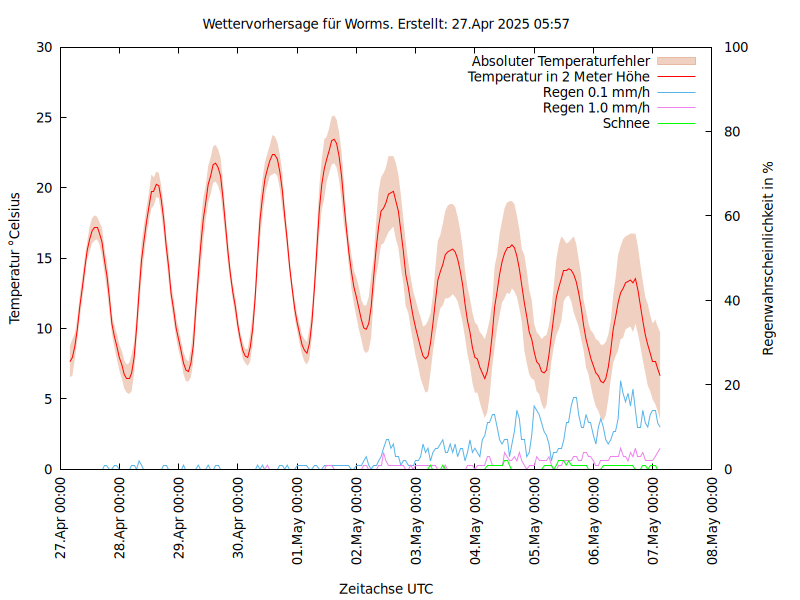This screenshot has width=800, height=600.
Task: Click the 0 value on temperature axis
Action: [49, 469]
